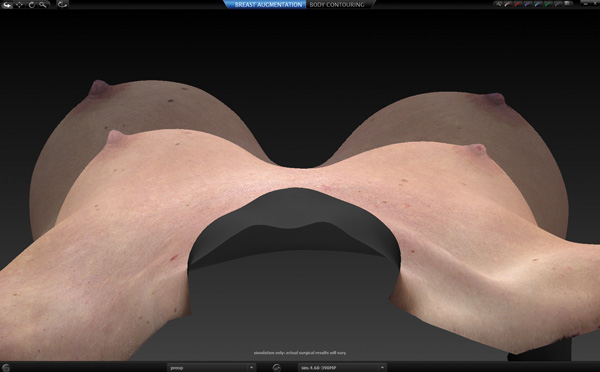
Task: Choose the green brush color
Action: pyautogui.click(x=548, y=4)
